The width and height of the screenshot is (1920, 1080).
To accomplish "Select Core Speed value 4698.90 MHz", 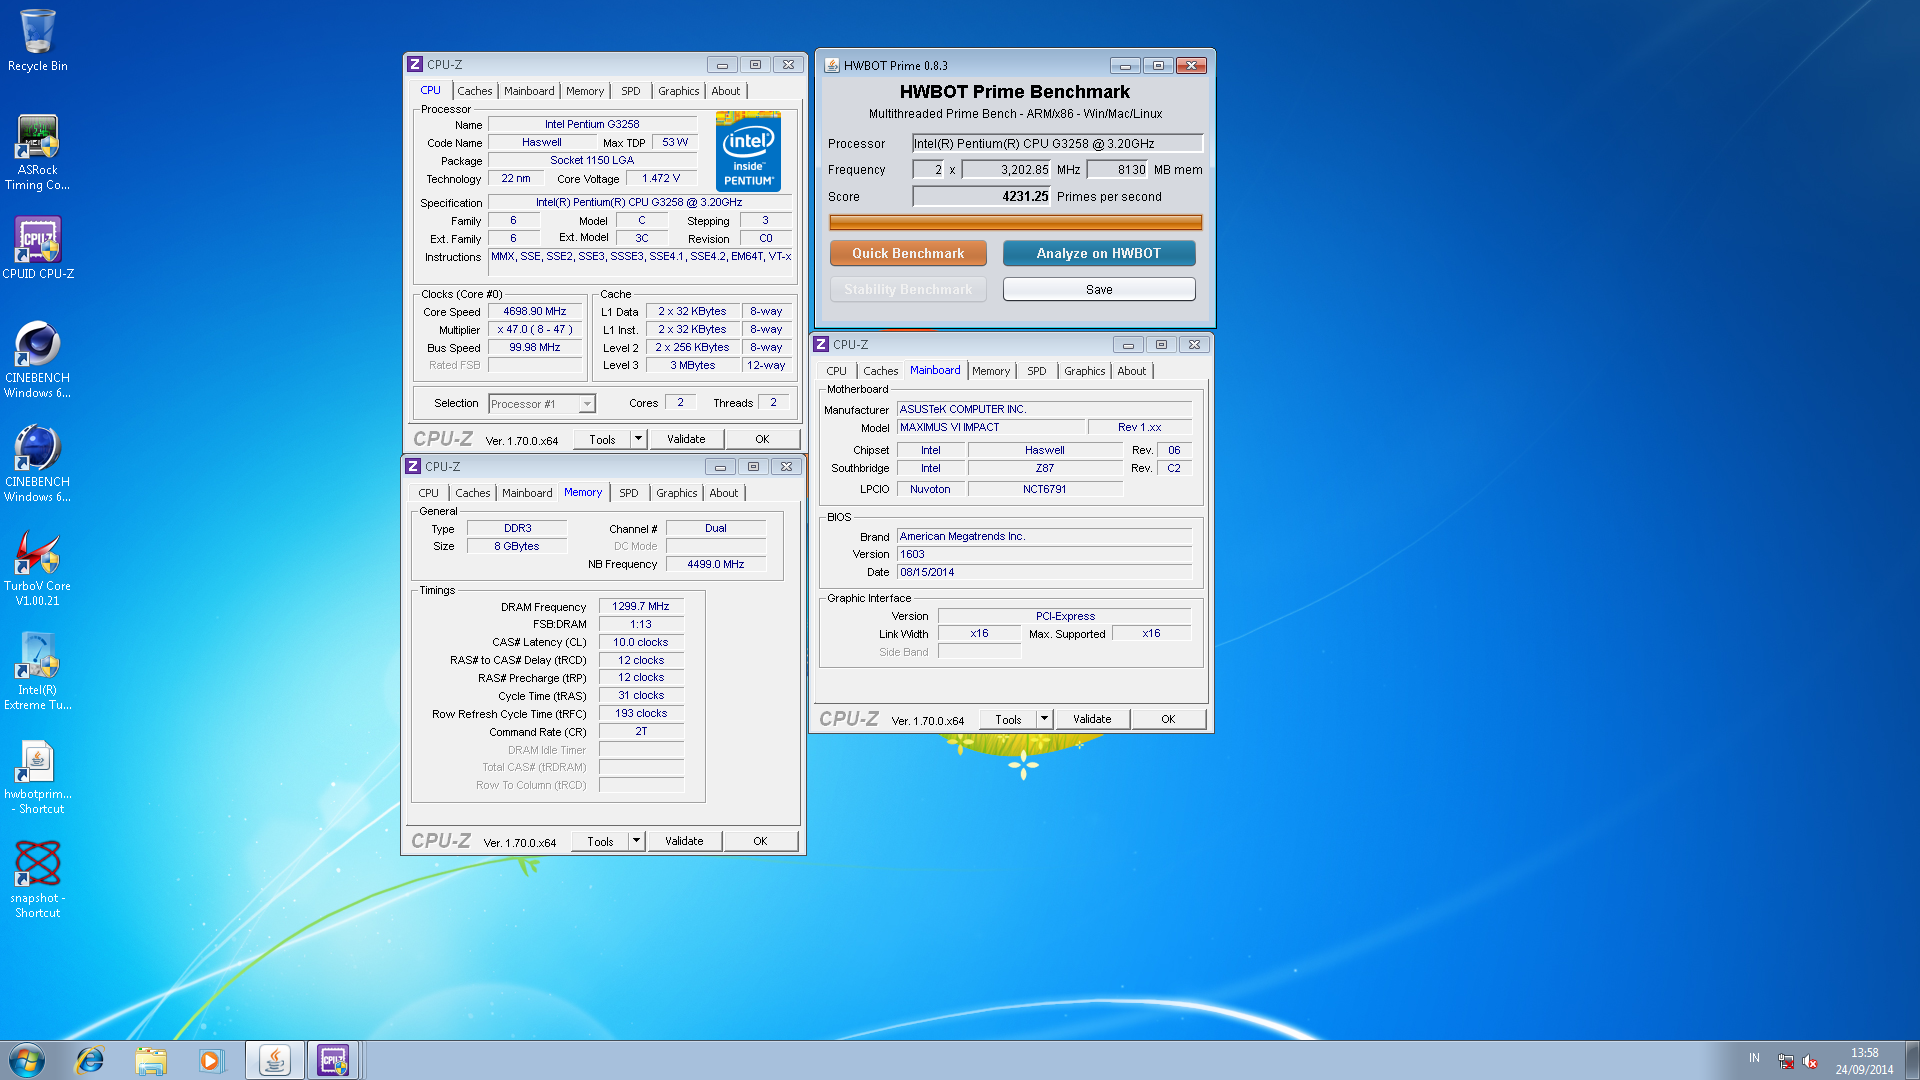I will click(535, 312).
